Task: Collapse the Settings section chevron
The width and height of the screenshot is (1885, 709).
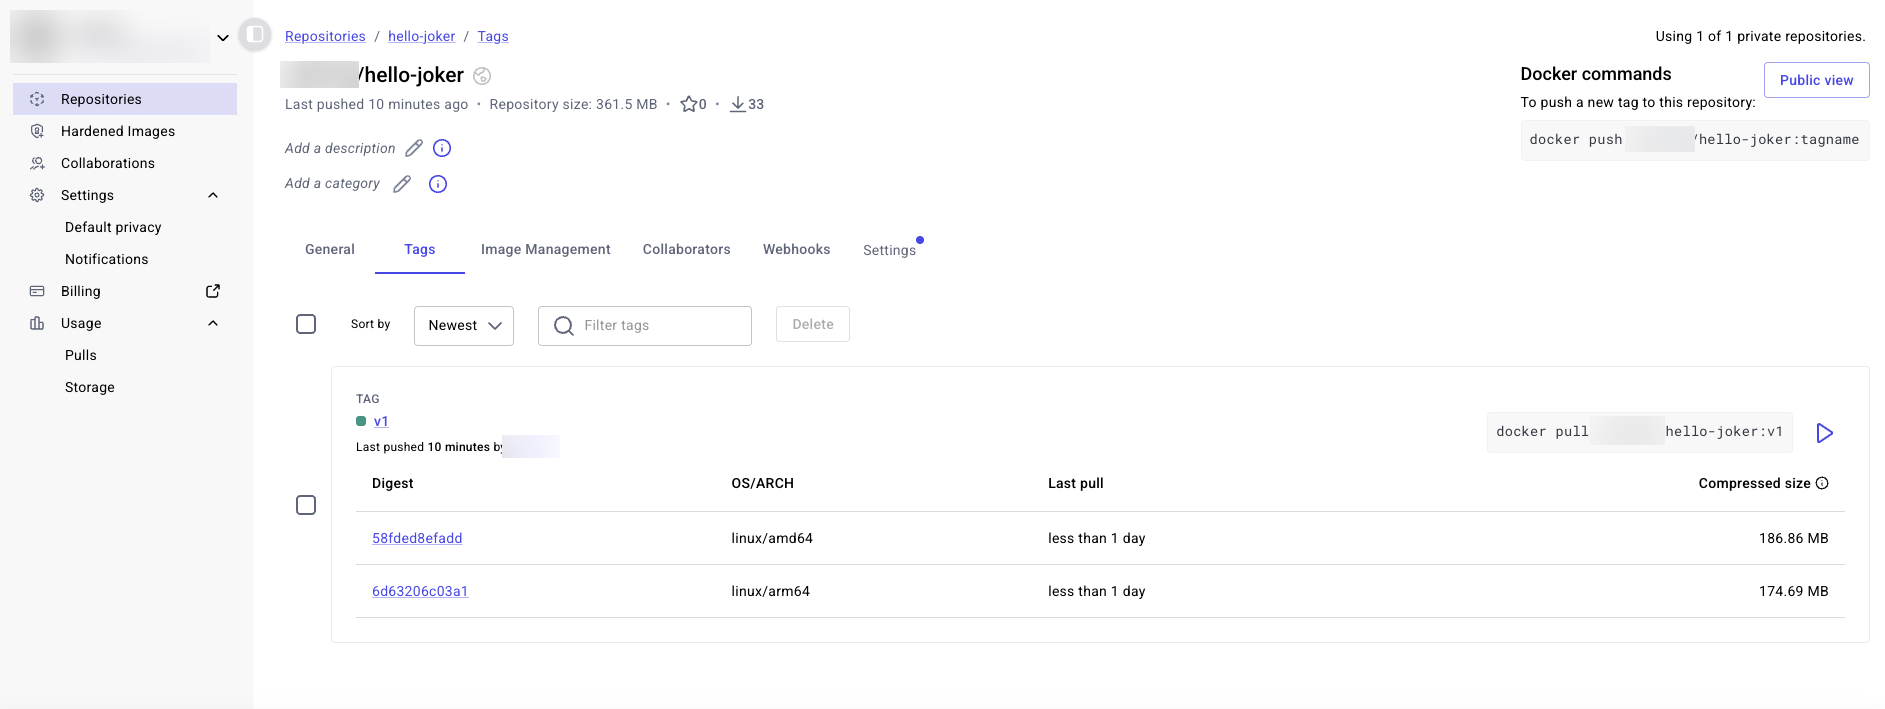Action: click(213, 195)
